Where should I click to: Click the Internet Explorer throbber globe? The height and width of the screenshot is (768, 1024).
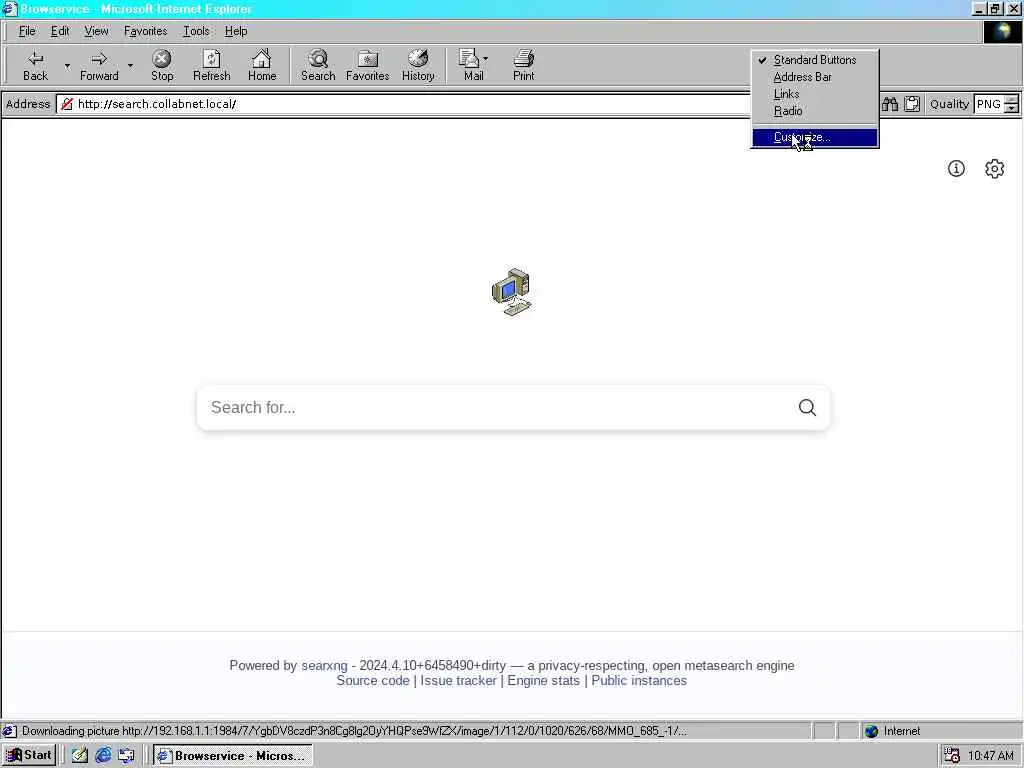(x=1002, y=32)
